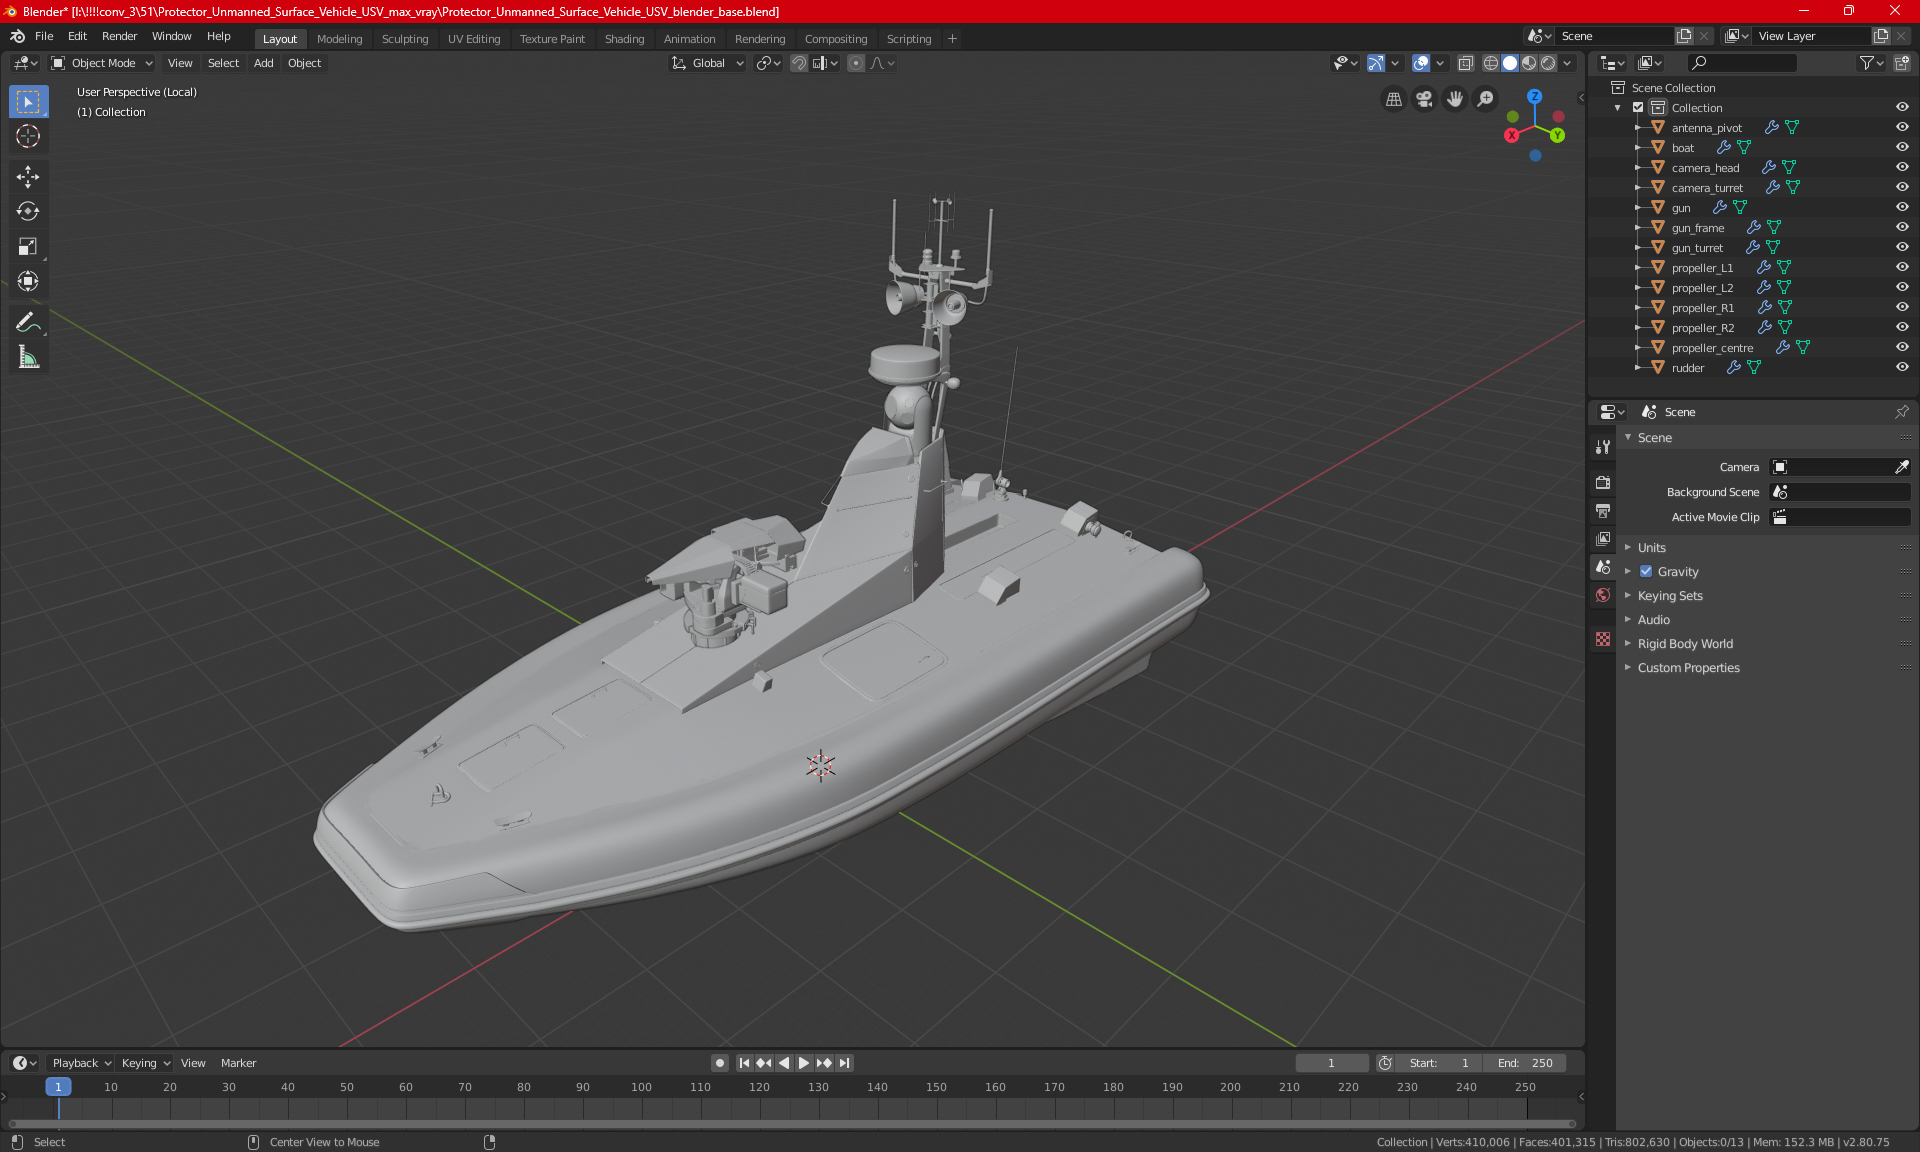Toggle camera view in viewport

tap(1424, 99)
